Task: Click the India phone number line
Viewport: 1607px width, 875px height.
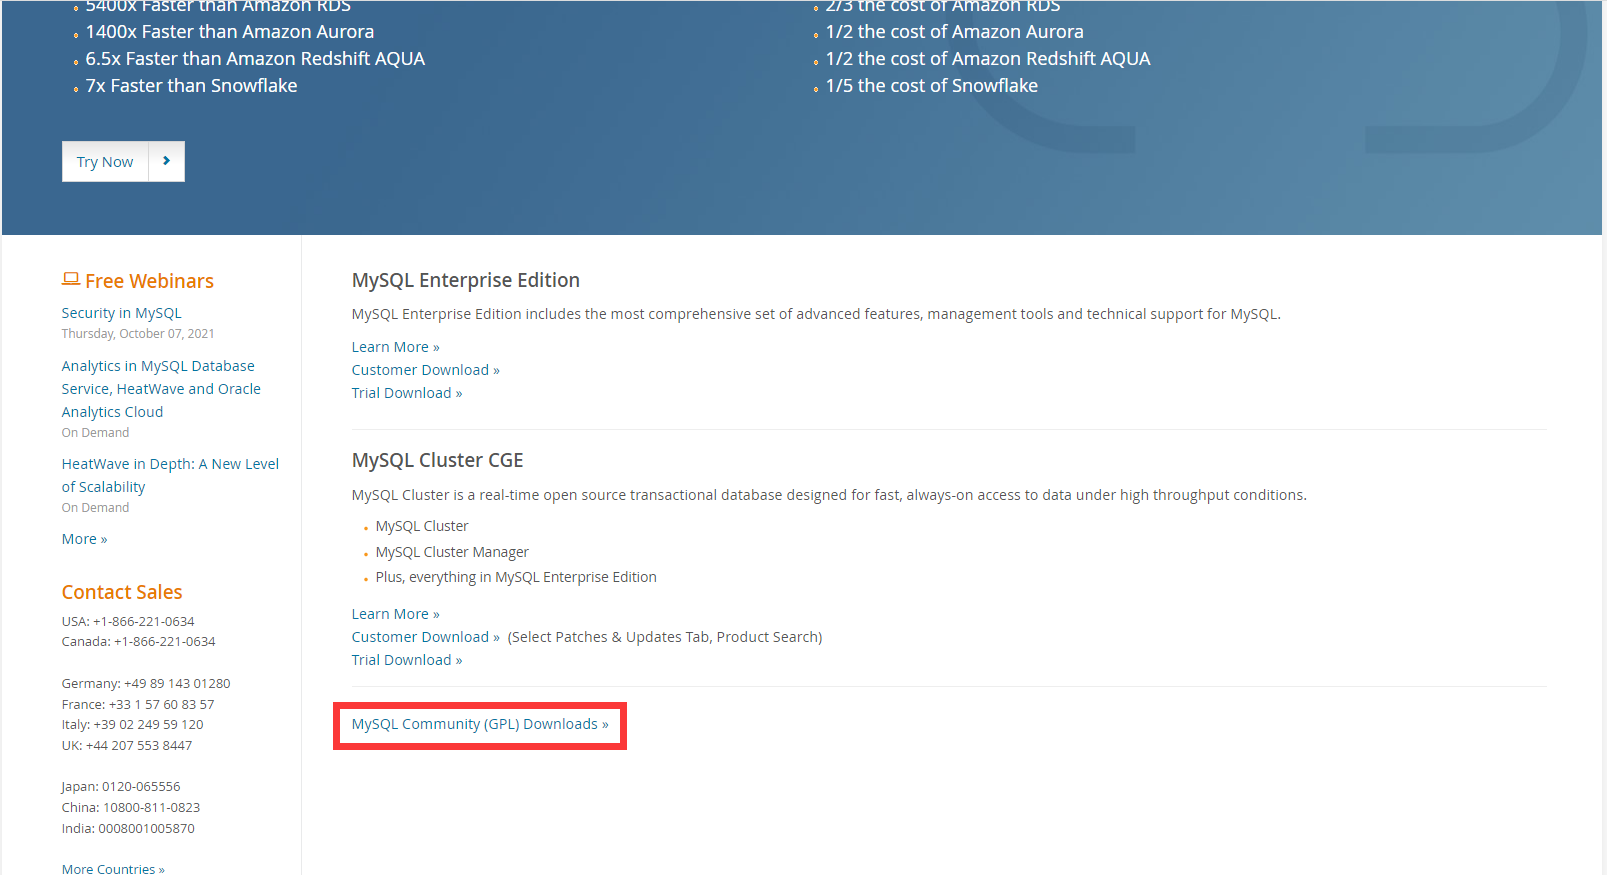Action: coord(128,828)
